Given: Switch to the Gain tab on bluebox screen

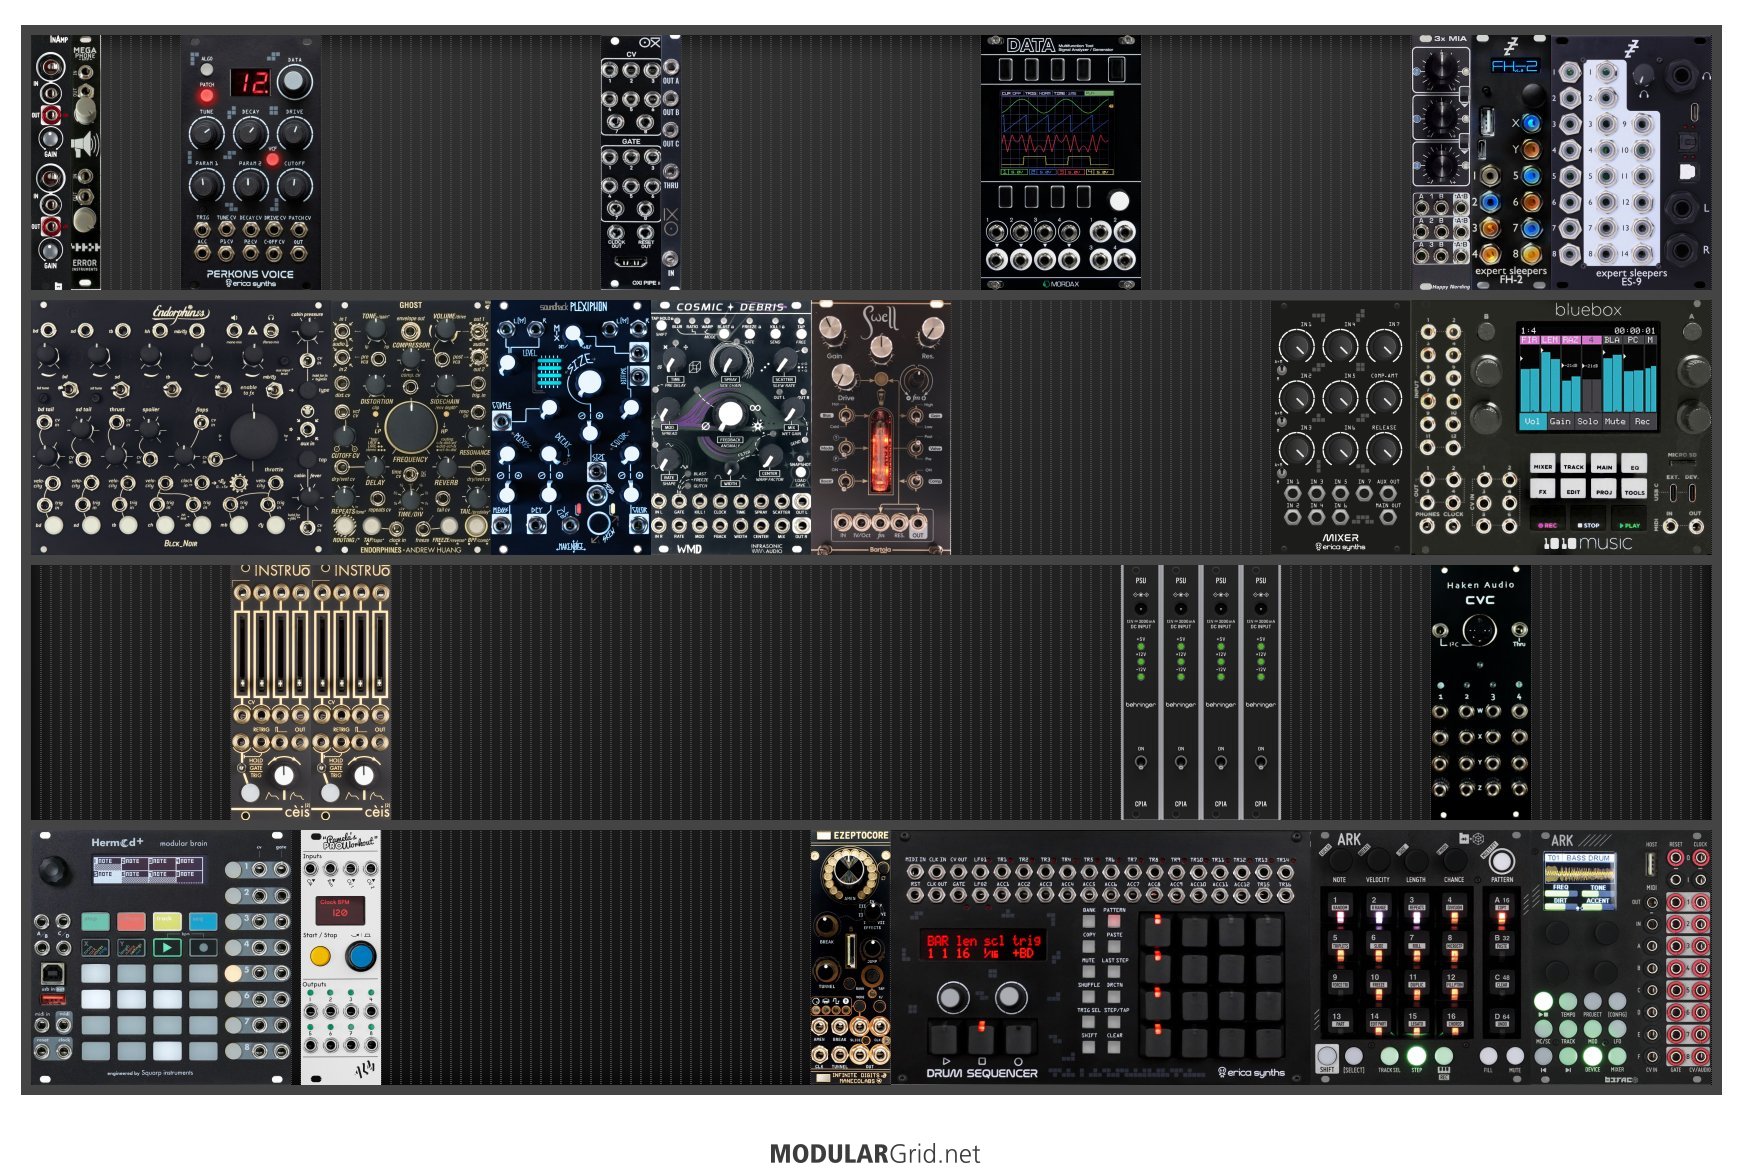Looking at the screenshot, I should click(x=1560, y=422).
